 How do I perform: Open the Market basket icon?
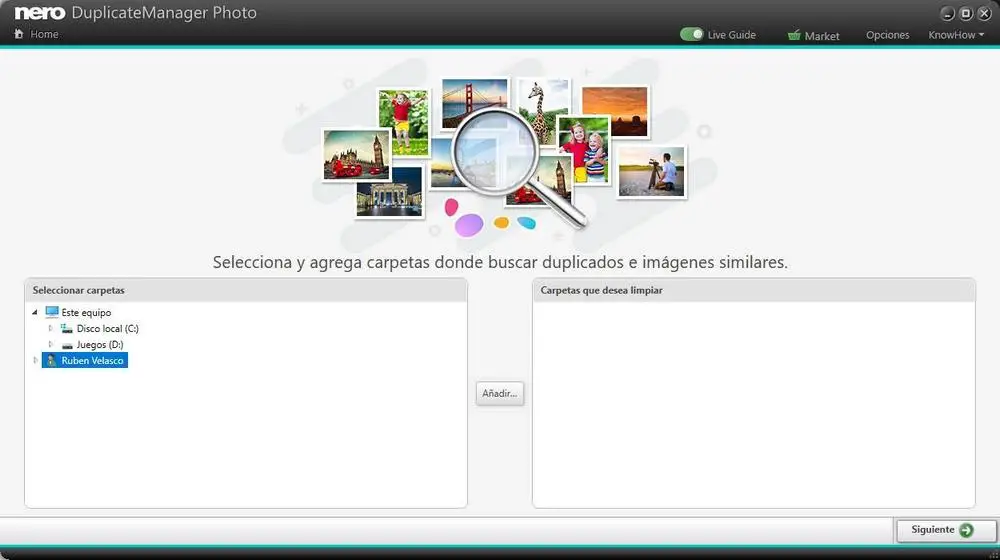794,35
